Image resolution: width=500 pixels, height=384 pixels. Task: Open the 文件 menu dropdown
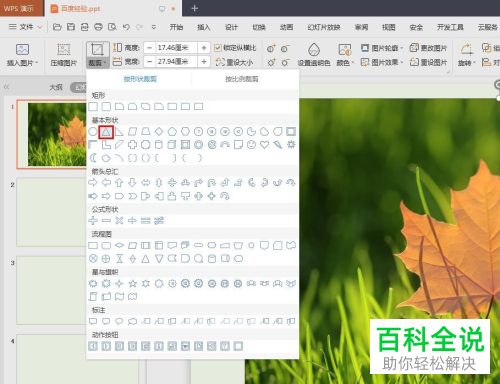(x=26, y=27)
